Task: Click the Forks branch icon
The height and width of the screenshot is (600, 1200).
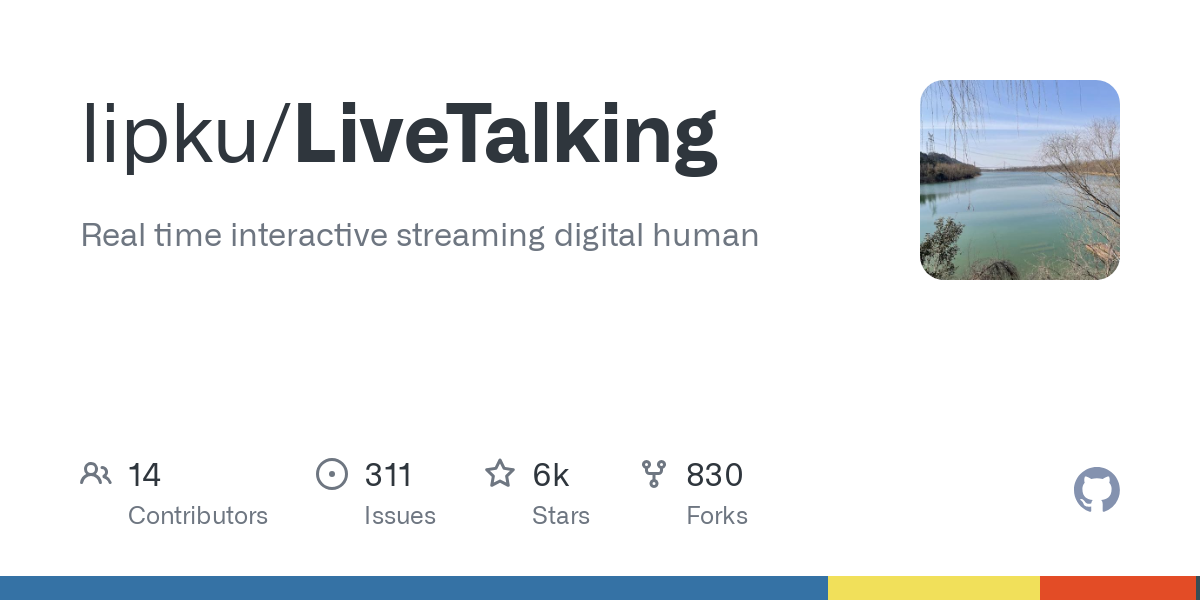Action: coord(654,474)
